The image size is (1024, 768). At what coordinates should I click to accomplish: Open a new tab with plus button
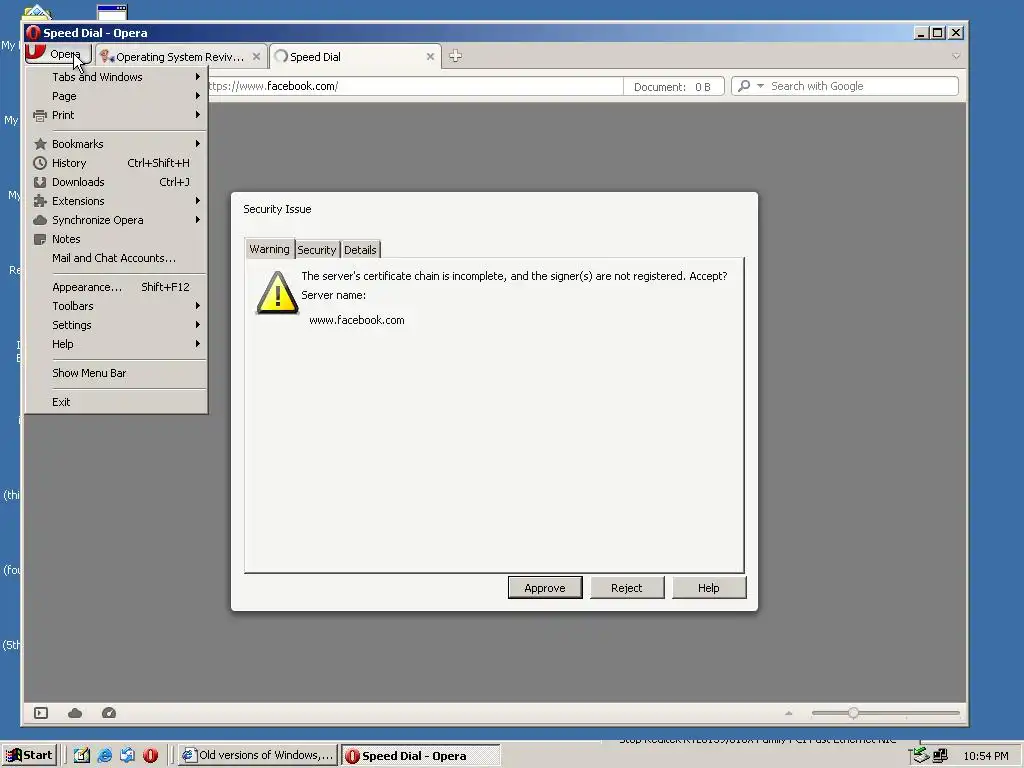point(456,56)
